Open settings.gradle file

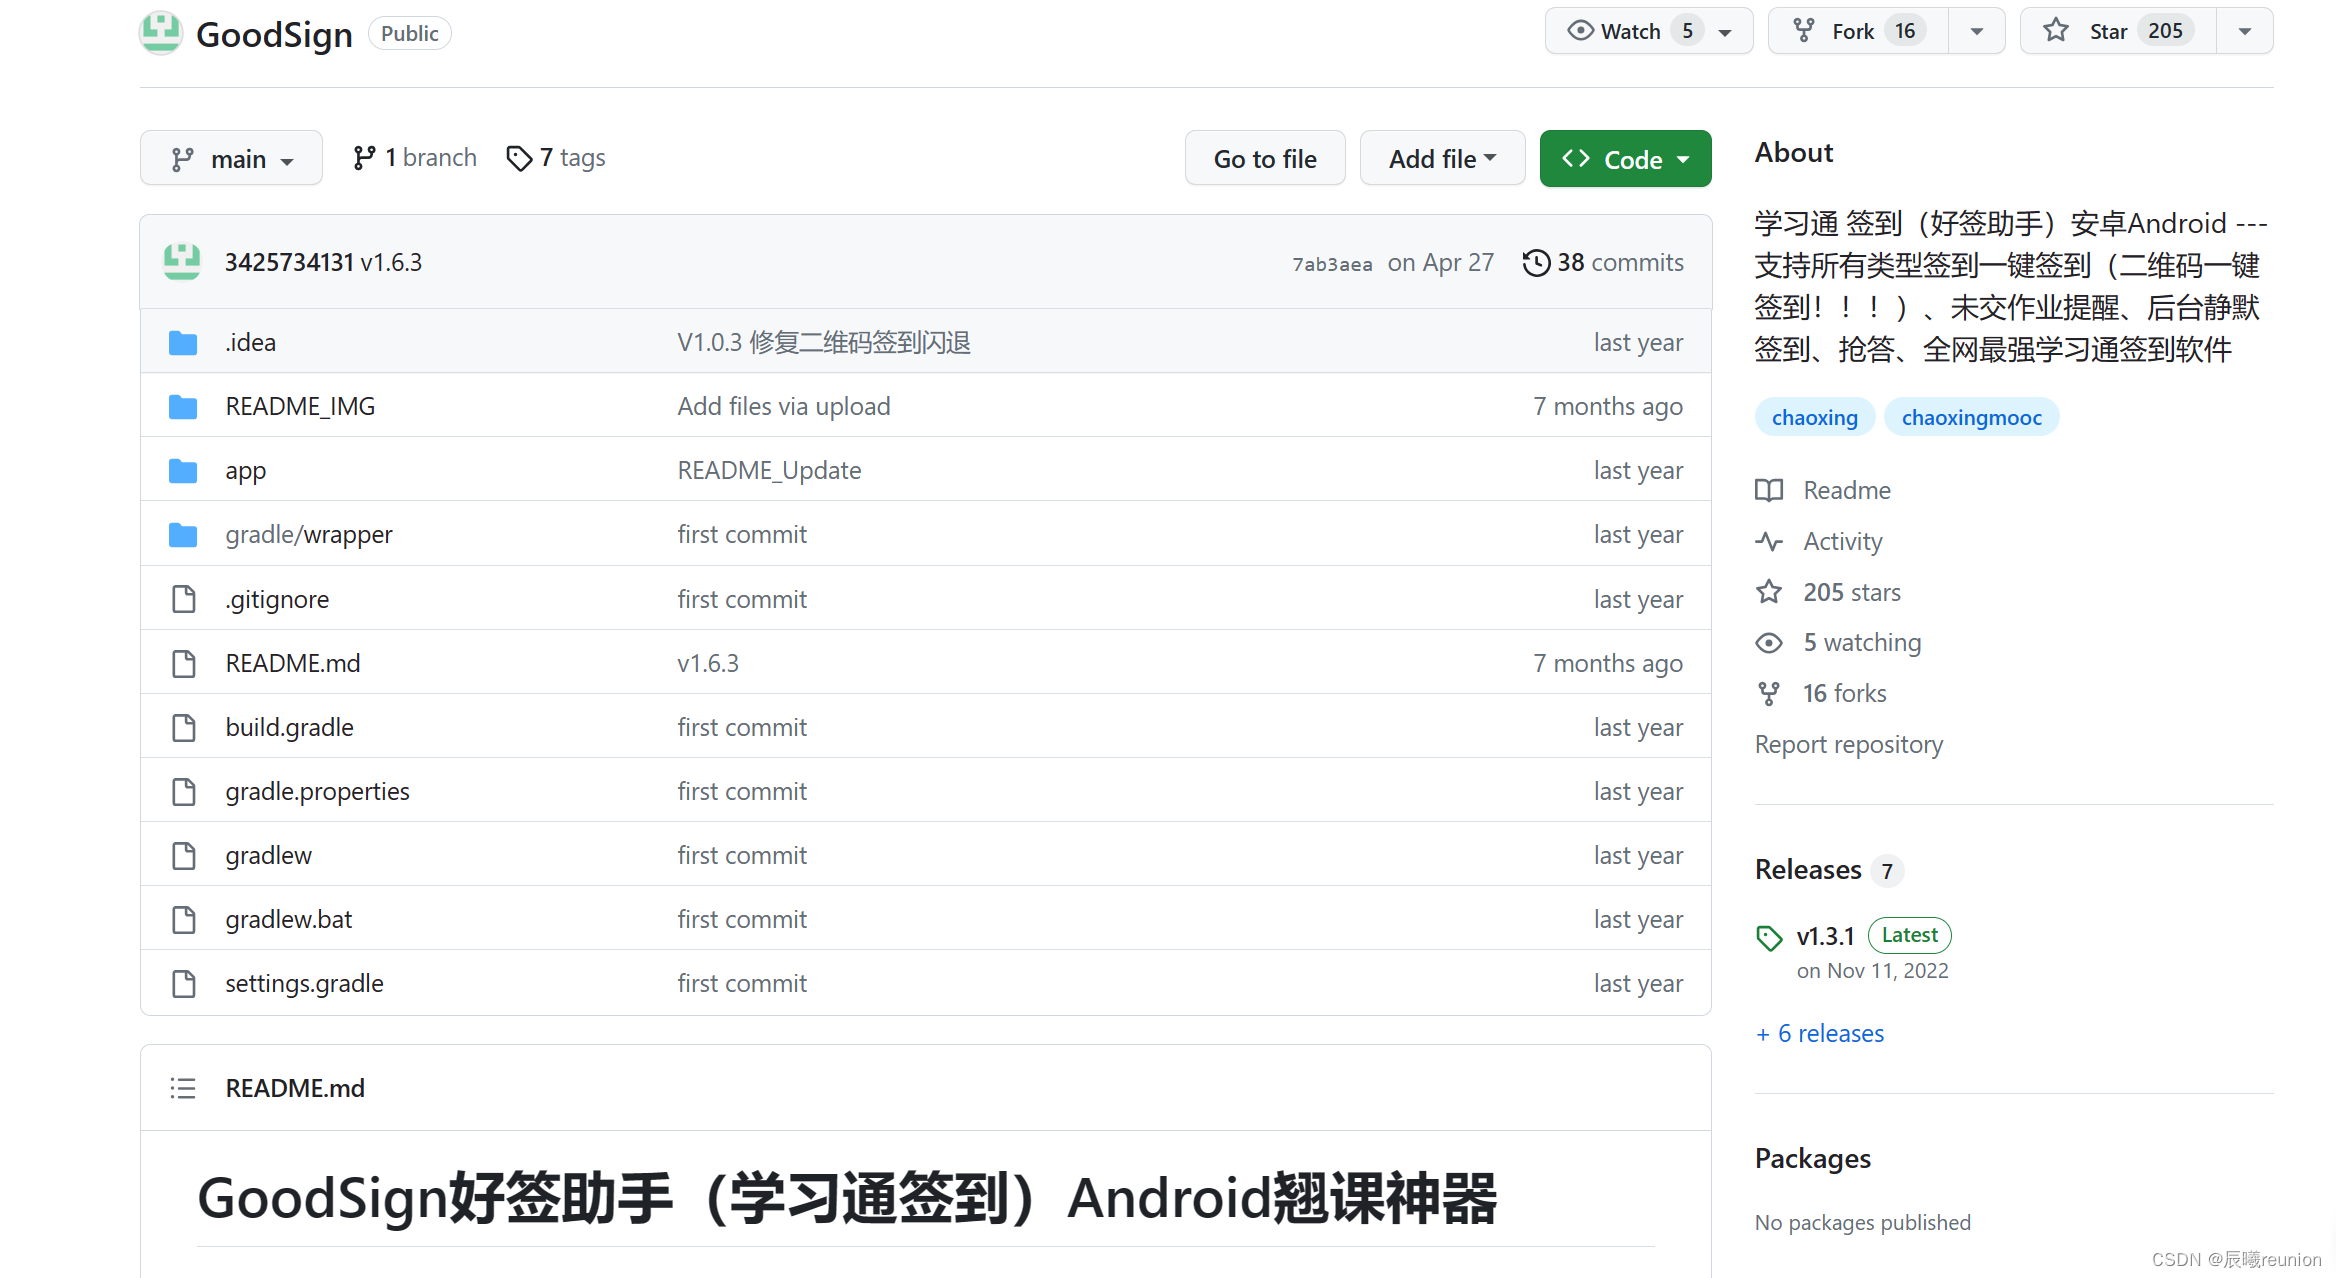(x=305, y=983)
